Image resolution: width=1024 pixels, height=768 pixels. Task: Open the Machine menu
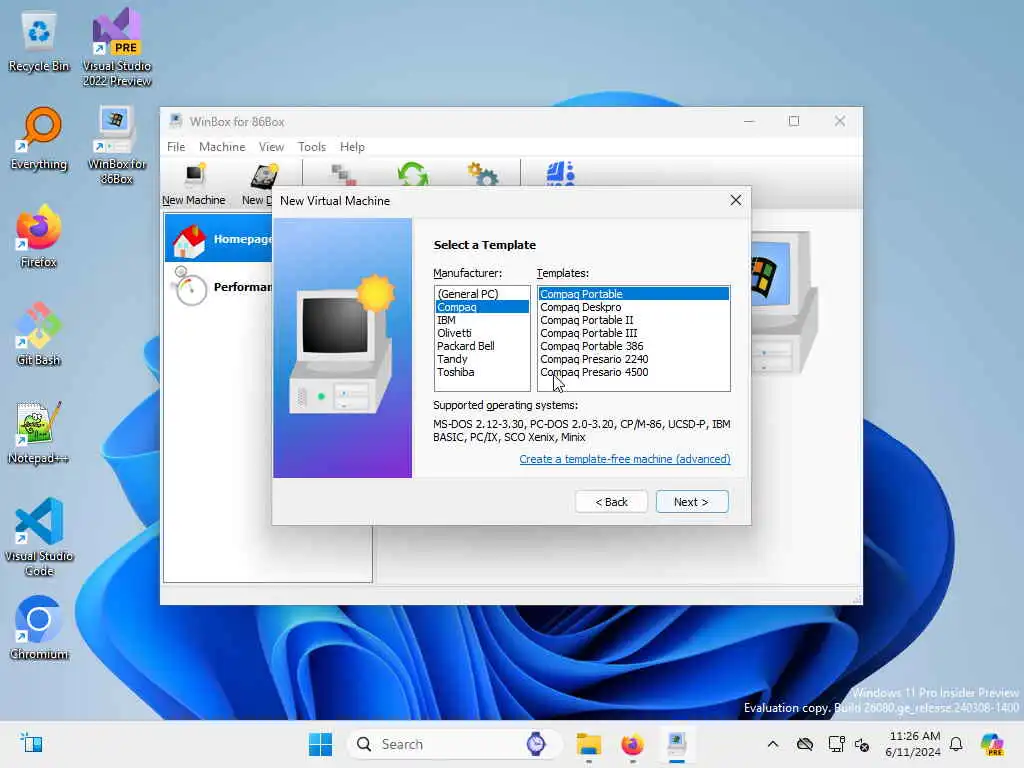[222, 147]
